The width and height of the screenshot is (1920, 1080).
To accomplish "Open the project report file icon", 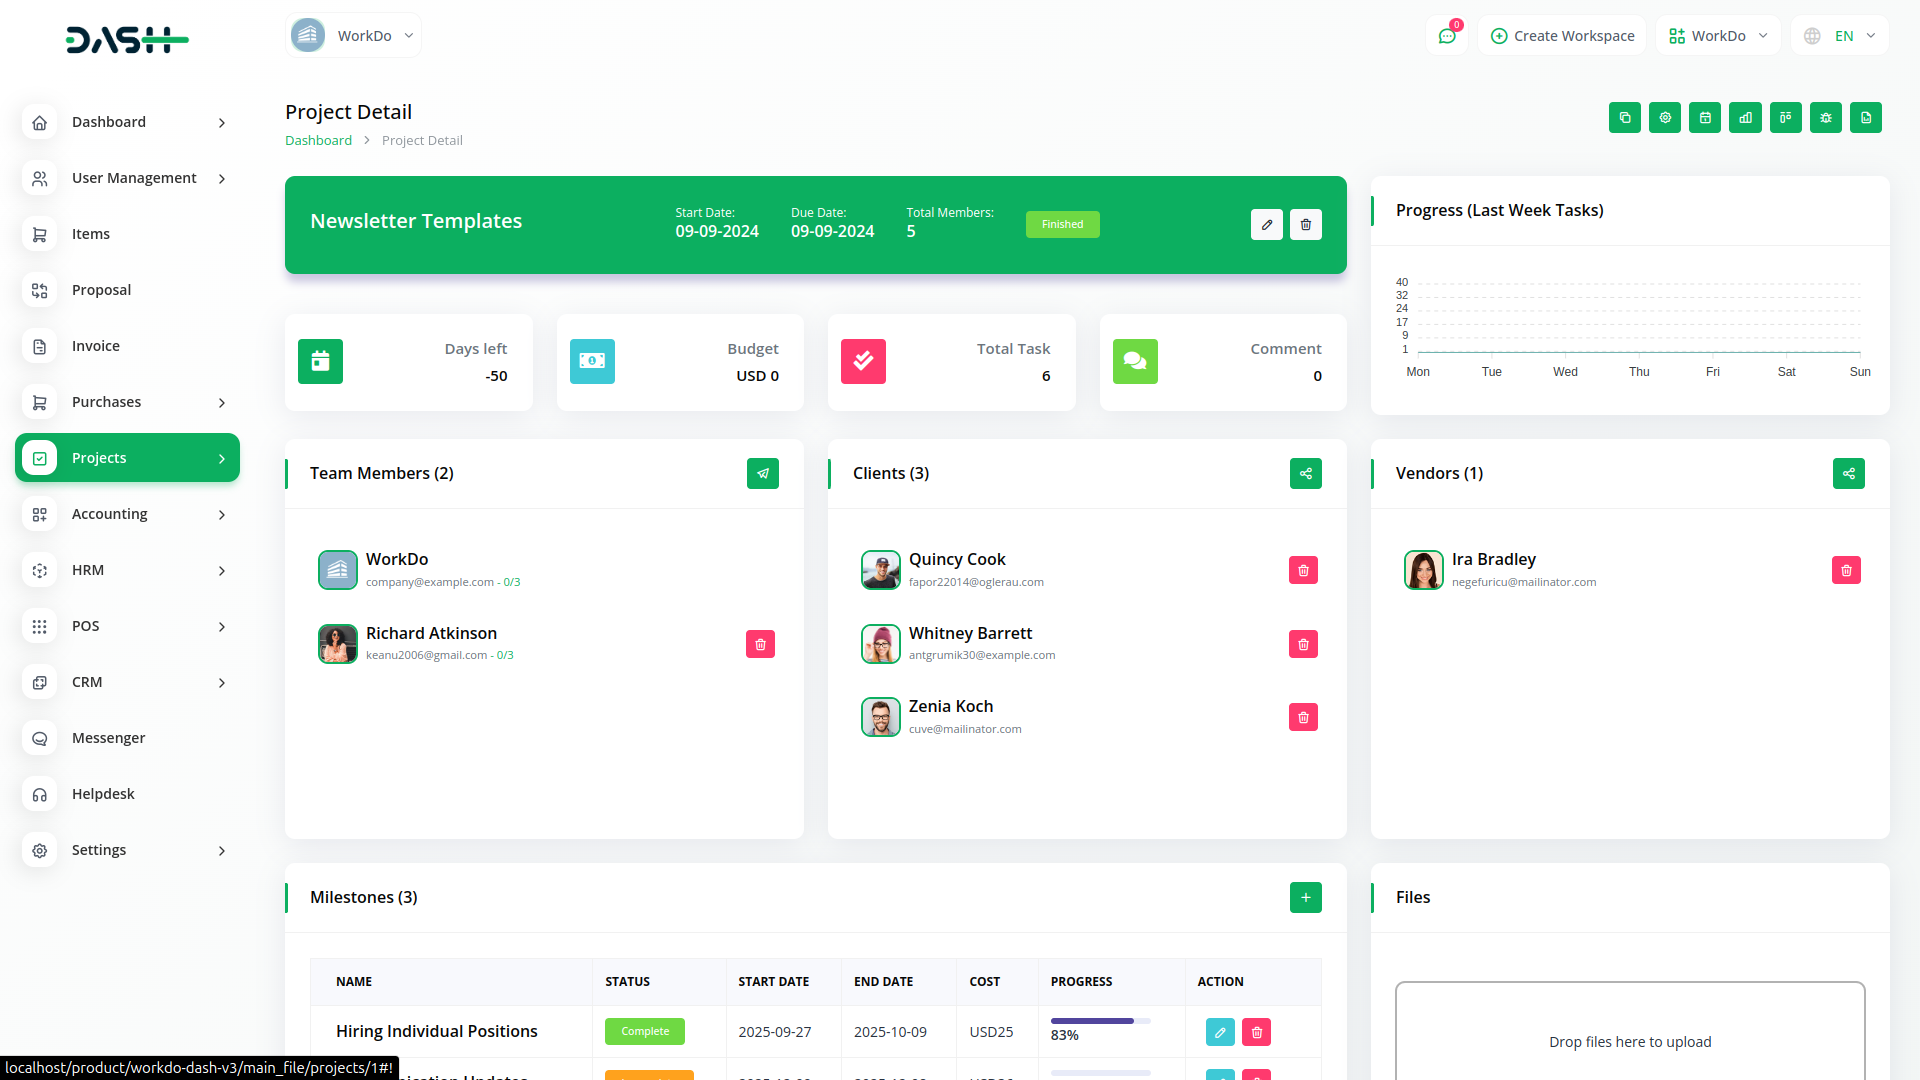I will (x=1865, y=117).
